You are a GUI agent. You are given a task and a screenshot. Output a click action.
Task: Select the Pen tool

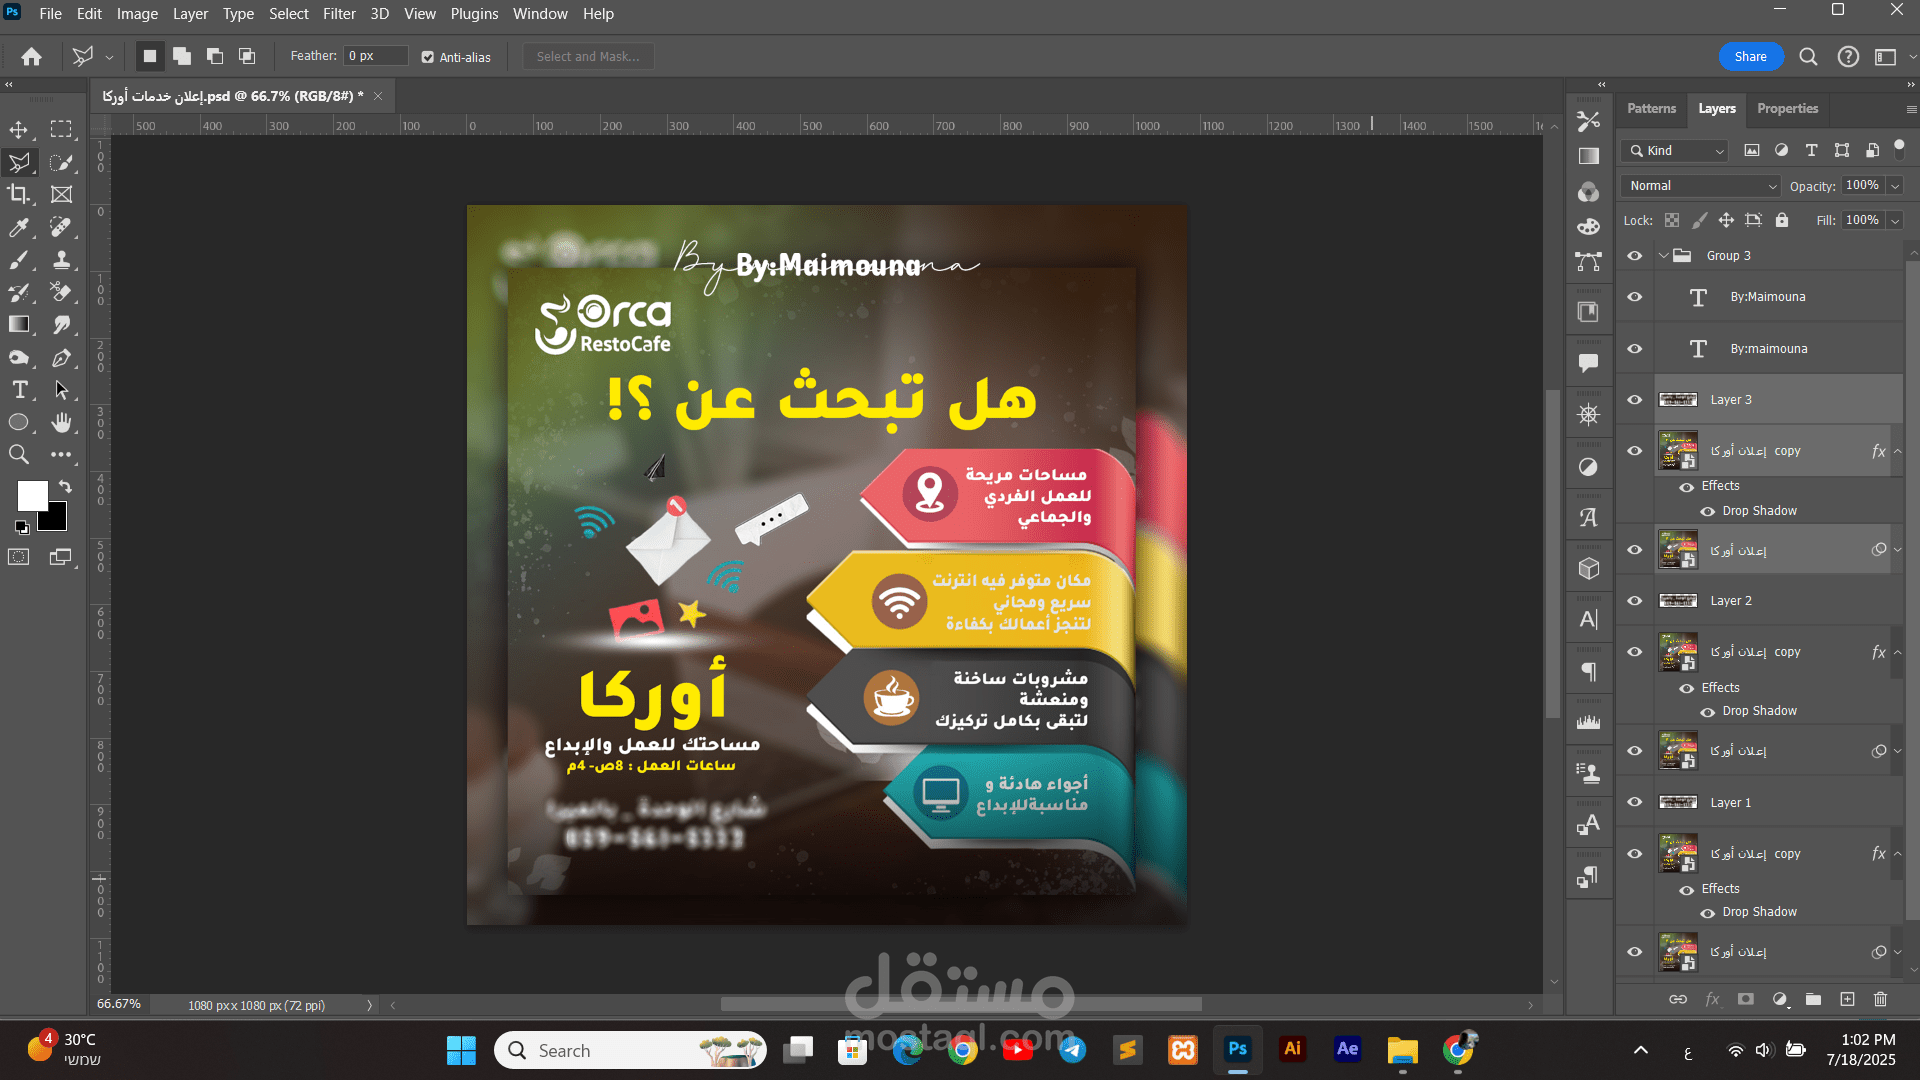tap(62, 357)
